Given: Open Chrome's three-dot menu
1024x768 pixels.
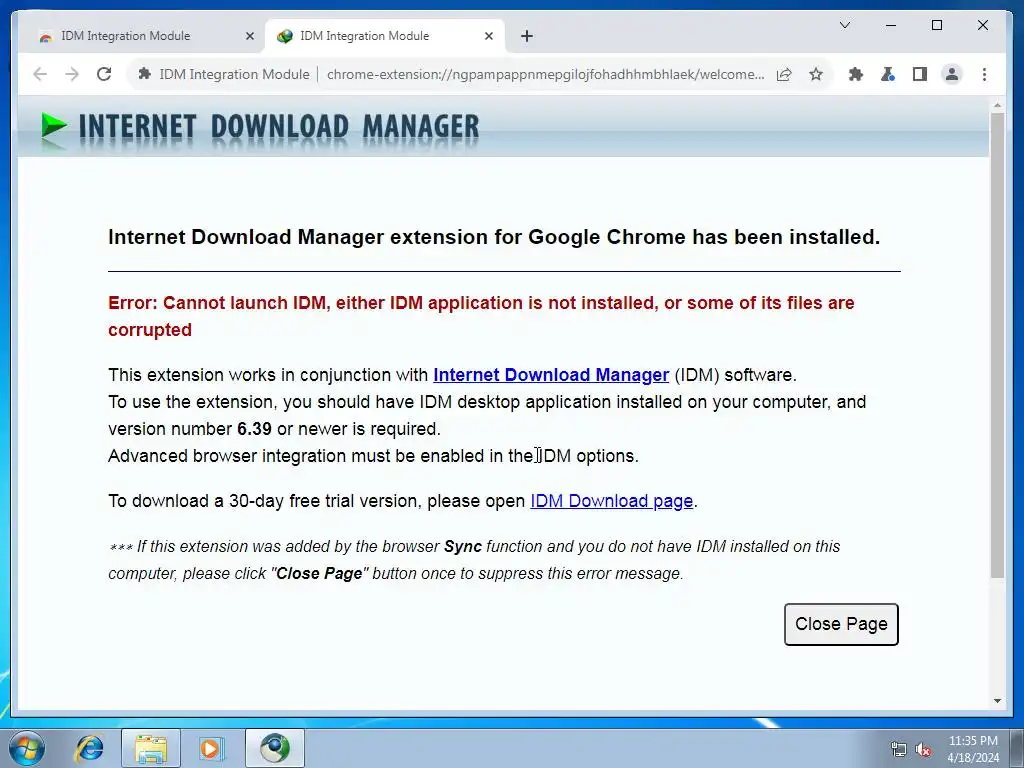Looking at the screenshot, I should click(x=984, y=74).
